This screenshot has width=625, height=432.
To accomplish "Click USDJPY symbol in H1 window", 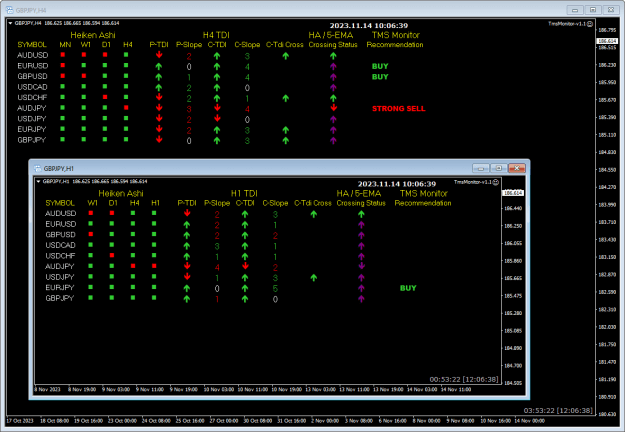I will [x=60, y=277].
